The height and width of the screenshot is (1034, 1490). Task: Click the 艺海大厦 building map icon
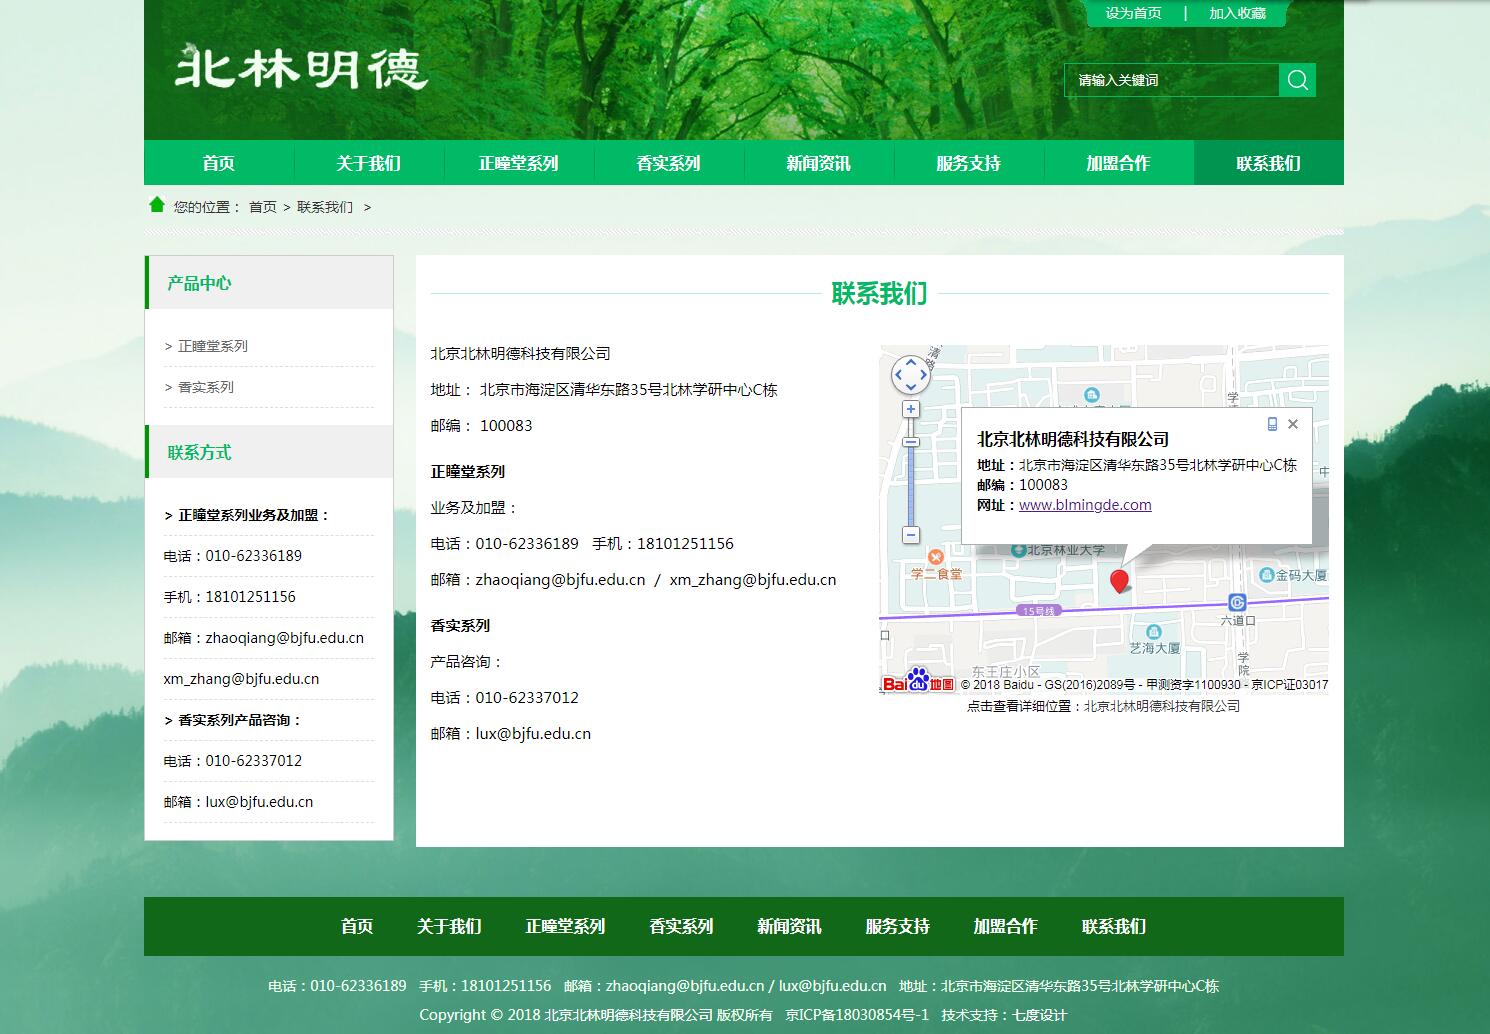1154,632
